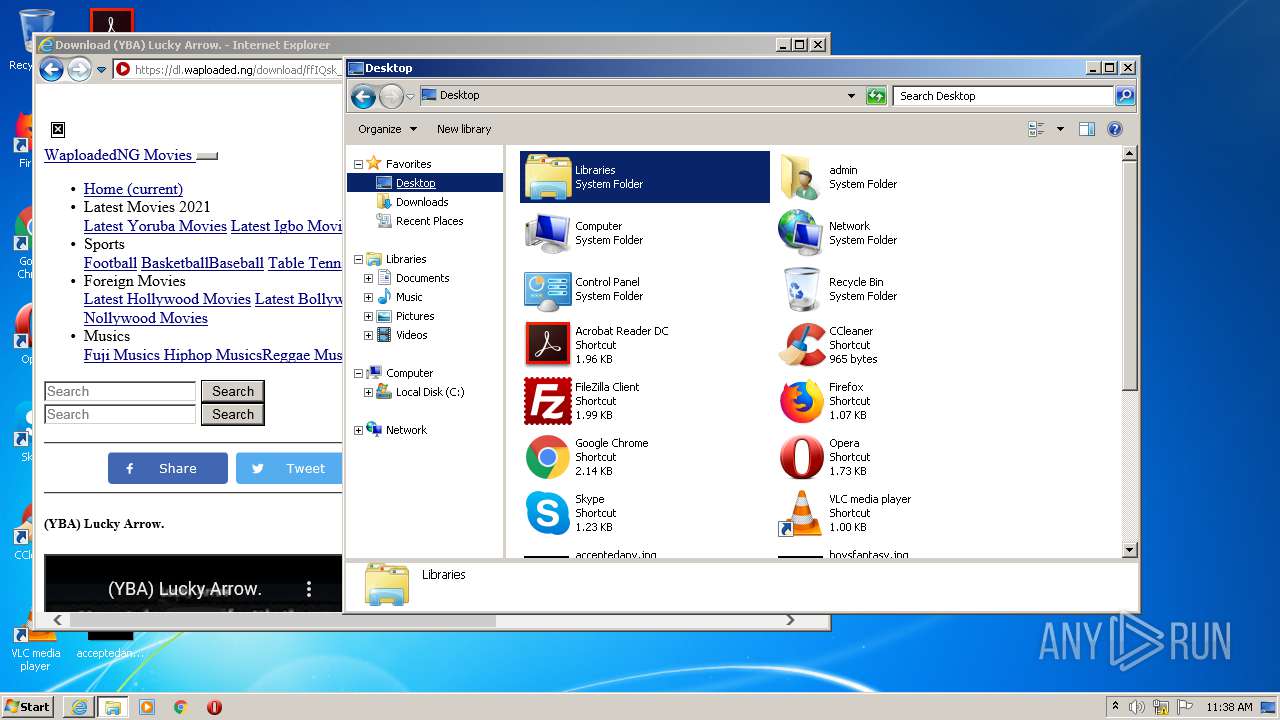The image size is (1280, 720).
Task: Click the Explorer vertical scrollbar down arrow
Action: (x=1130, y=550)
